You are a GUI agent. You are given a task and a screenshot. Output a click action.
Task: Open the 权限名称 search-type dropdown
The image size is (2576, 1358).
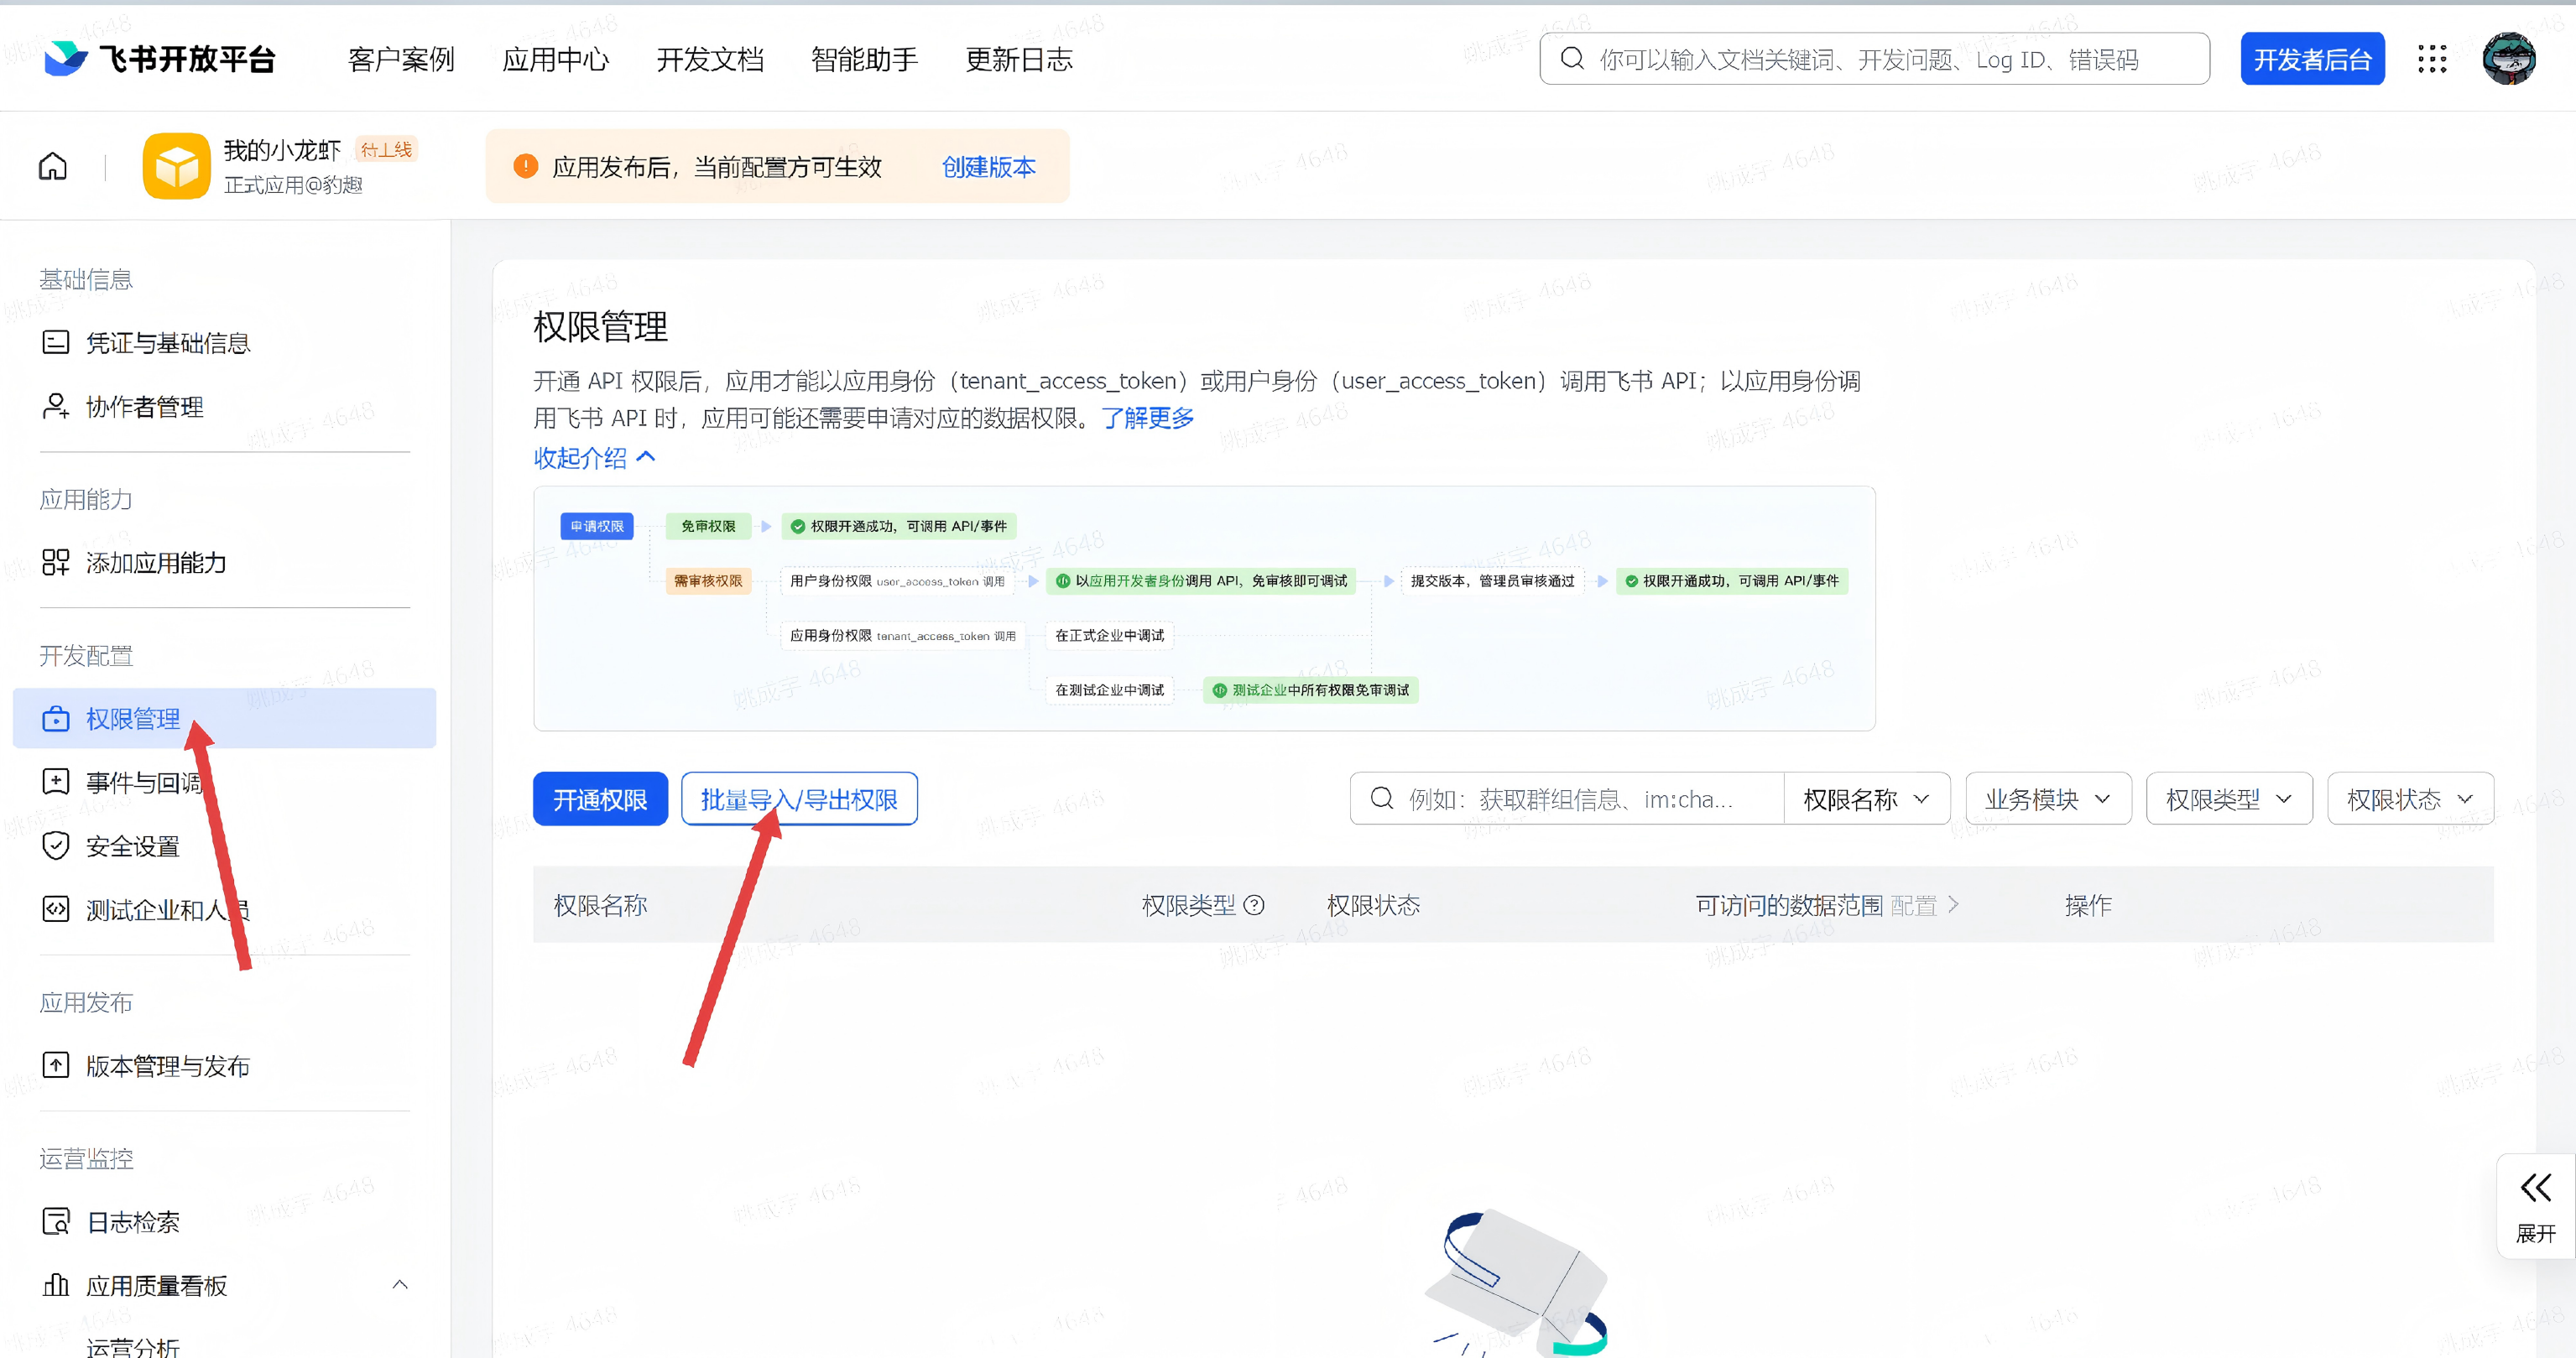(1866, 799)
